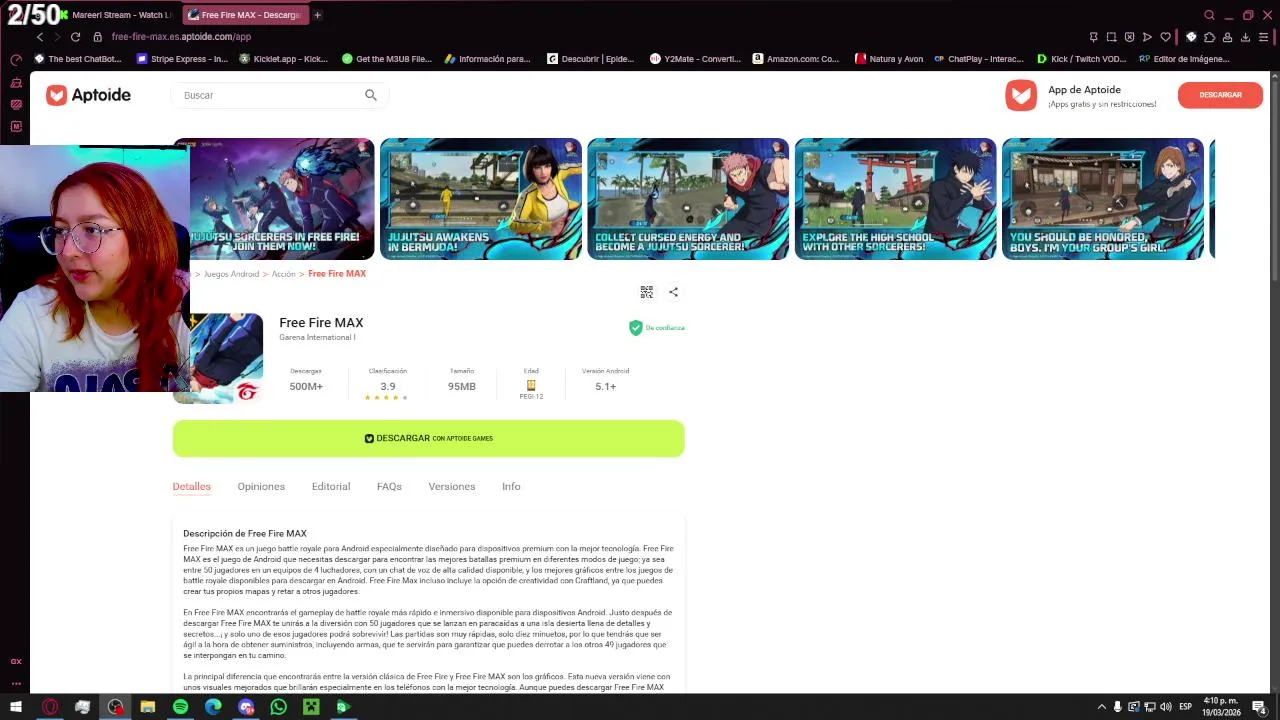The image size is (1280, 720).
Task: Open the Editor de Imágene bookmark
Action: pyautogui.click(x=1184, y=59)
